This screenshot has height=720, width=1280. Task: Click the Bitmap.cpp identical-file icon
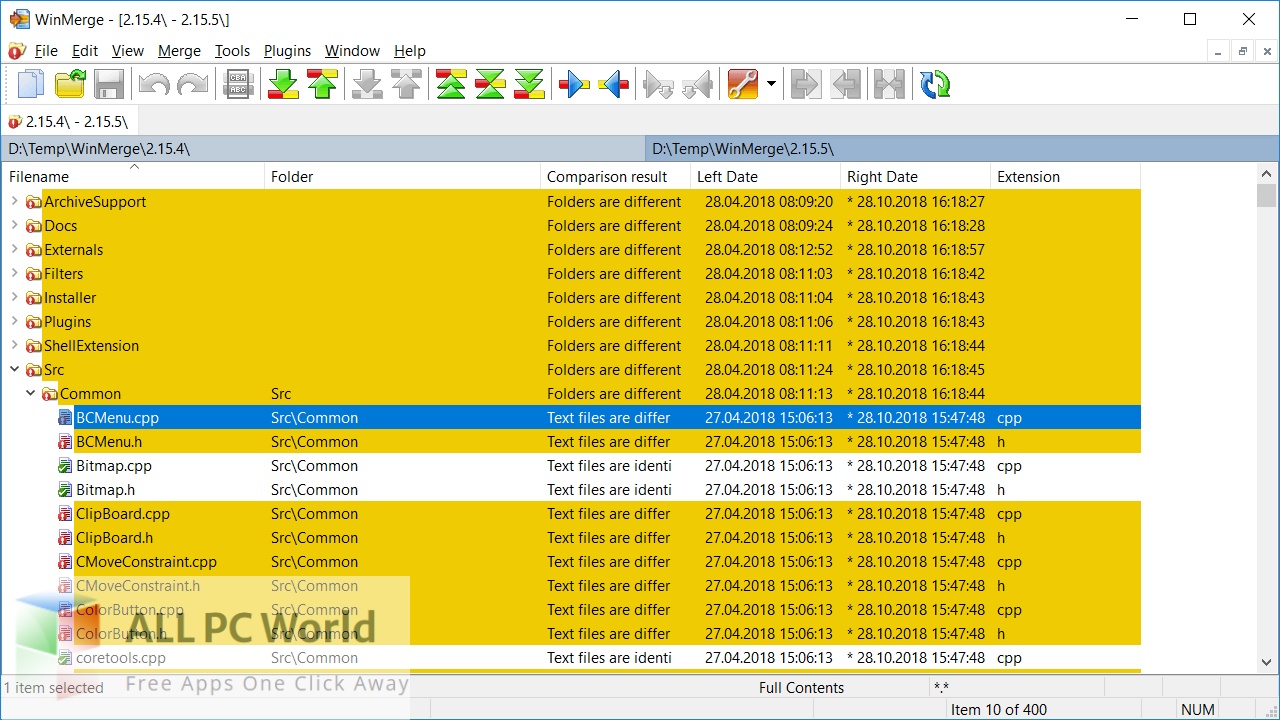pos(65,466)
